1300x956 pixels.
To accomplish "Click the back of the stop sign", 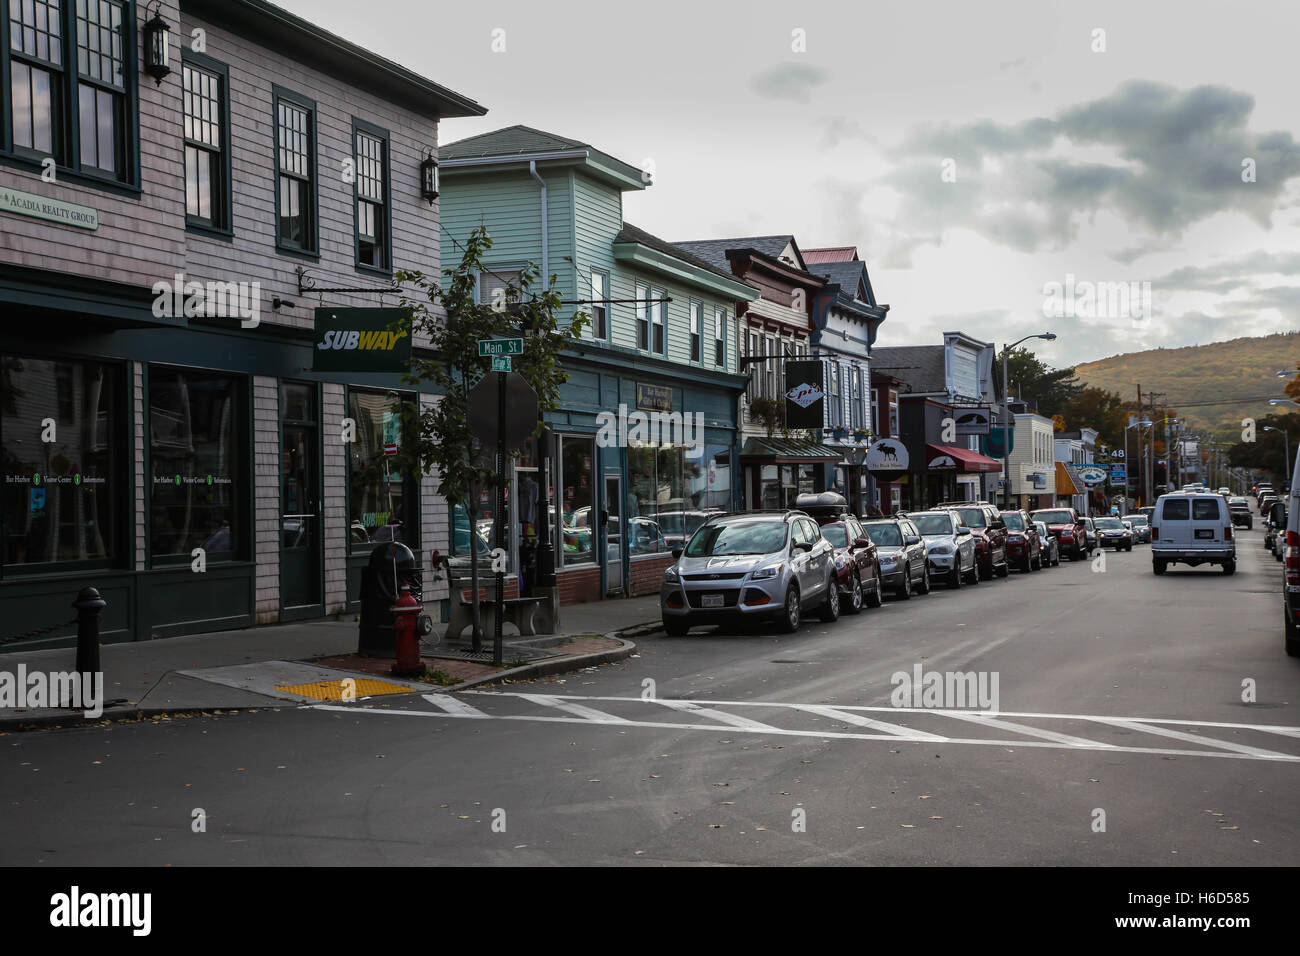I will point(504,408).
